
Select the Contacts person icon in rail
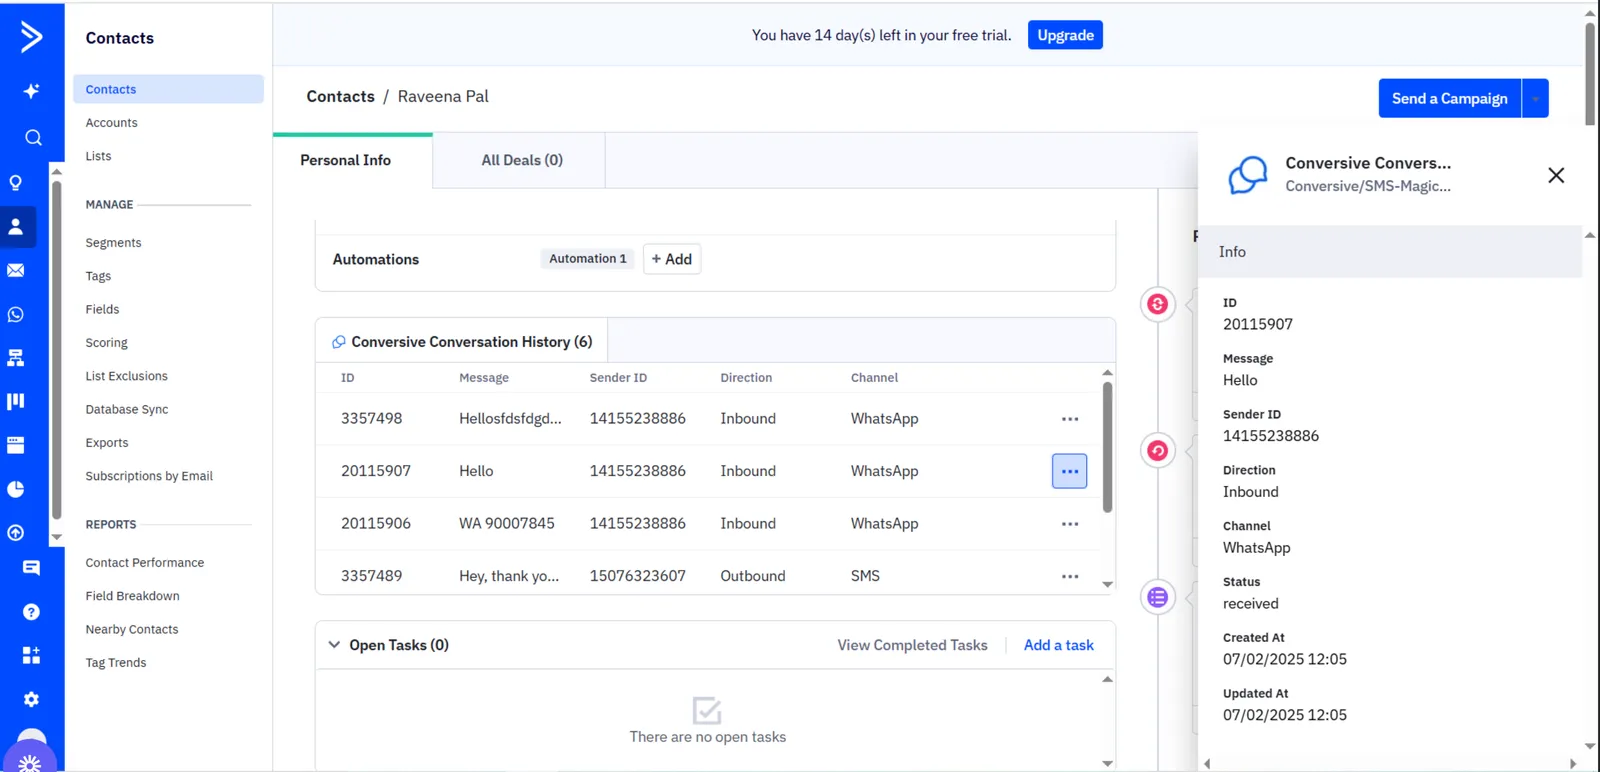16,227
